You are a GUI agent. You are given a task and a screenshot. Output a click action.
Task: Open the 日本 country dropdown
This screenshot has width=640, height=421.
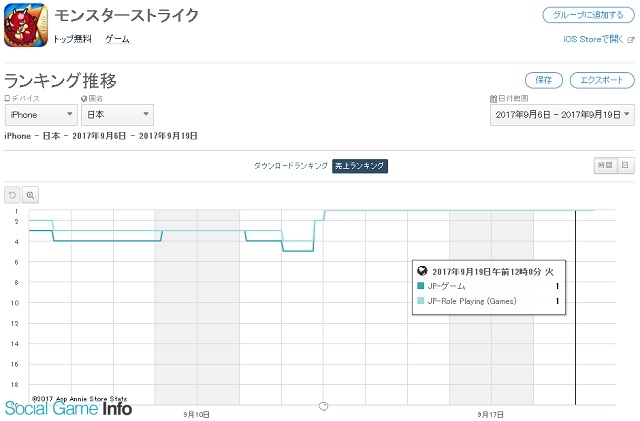(117, 115)
